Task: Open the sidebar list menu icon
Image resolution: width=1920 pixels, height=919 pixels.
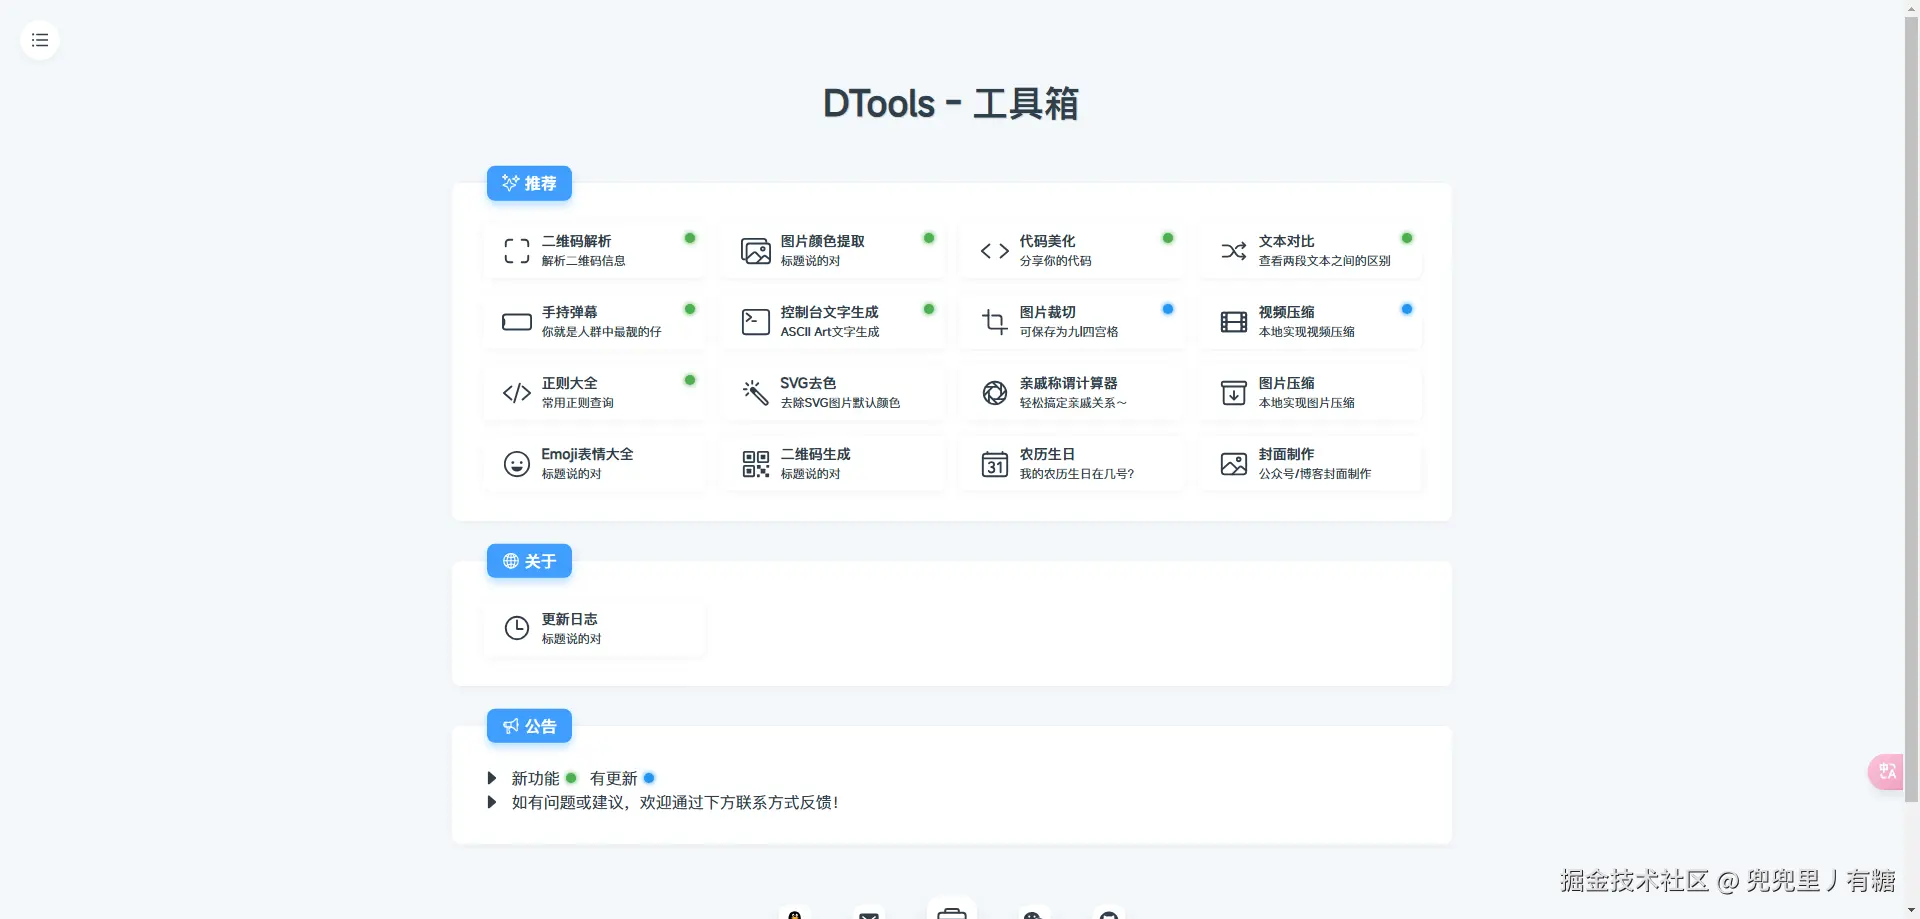Action: 40,40
